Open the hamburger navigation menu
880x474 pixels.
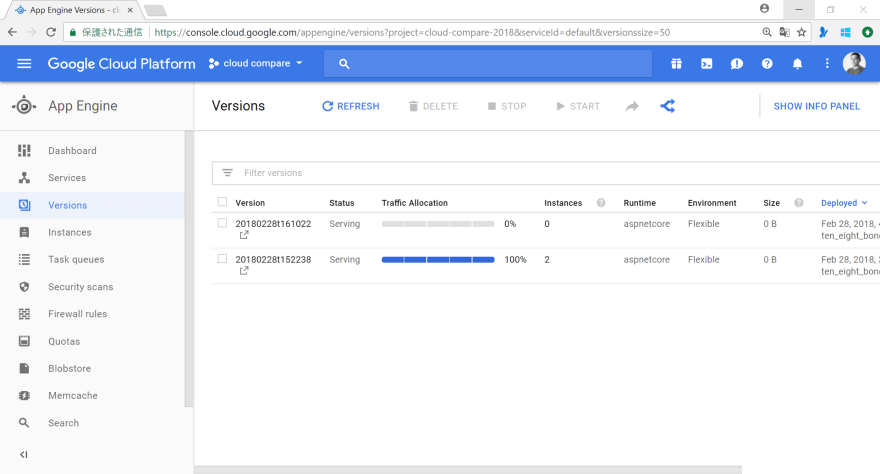(24, 63)
